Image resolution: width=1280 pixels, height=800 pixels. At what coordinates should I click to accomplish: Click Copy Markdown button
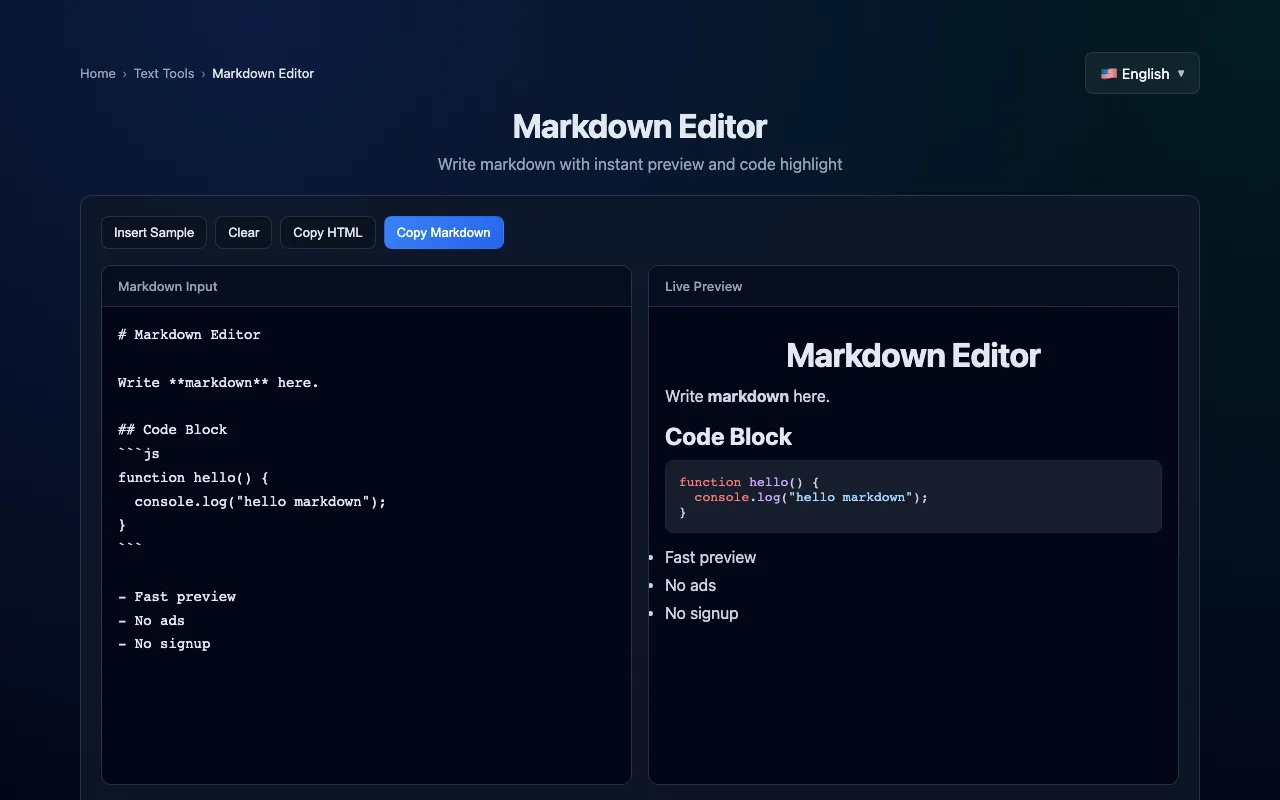(444, 232)
